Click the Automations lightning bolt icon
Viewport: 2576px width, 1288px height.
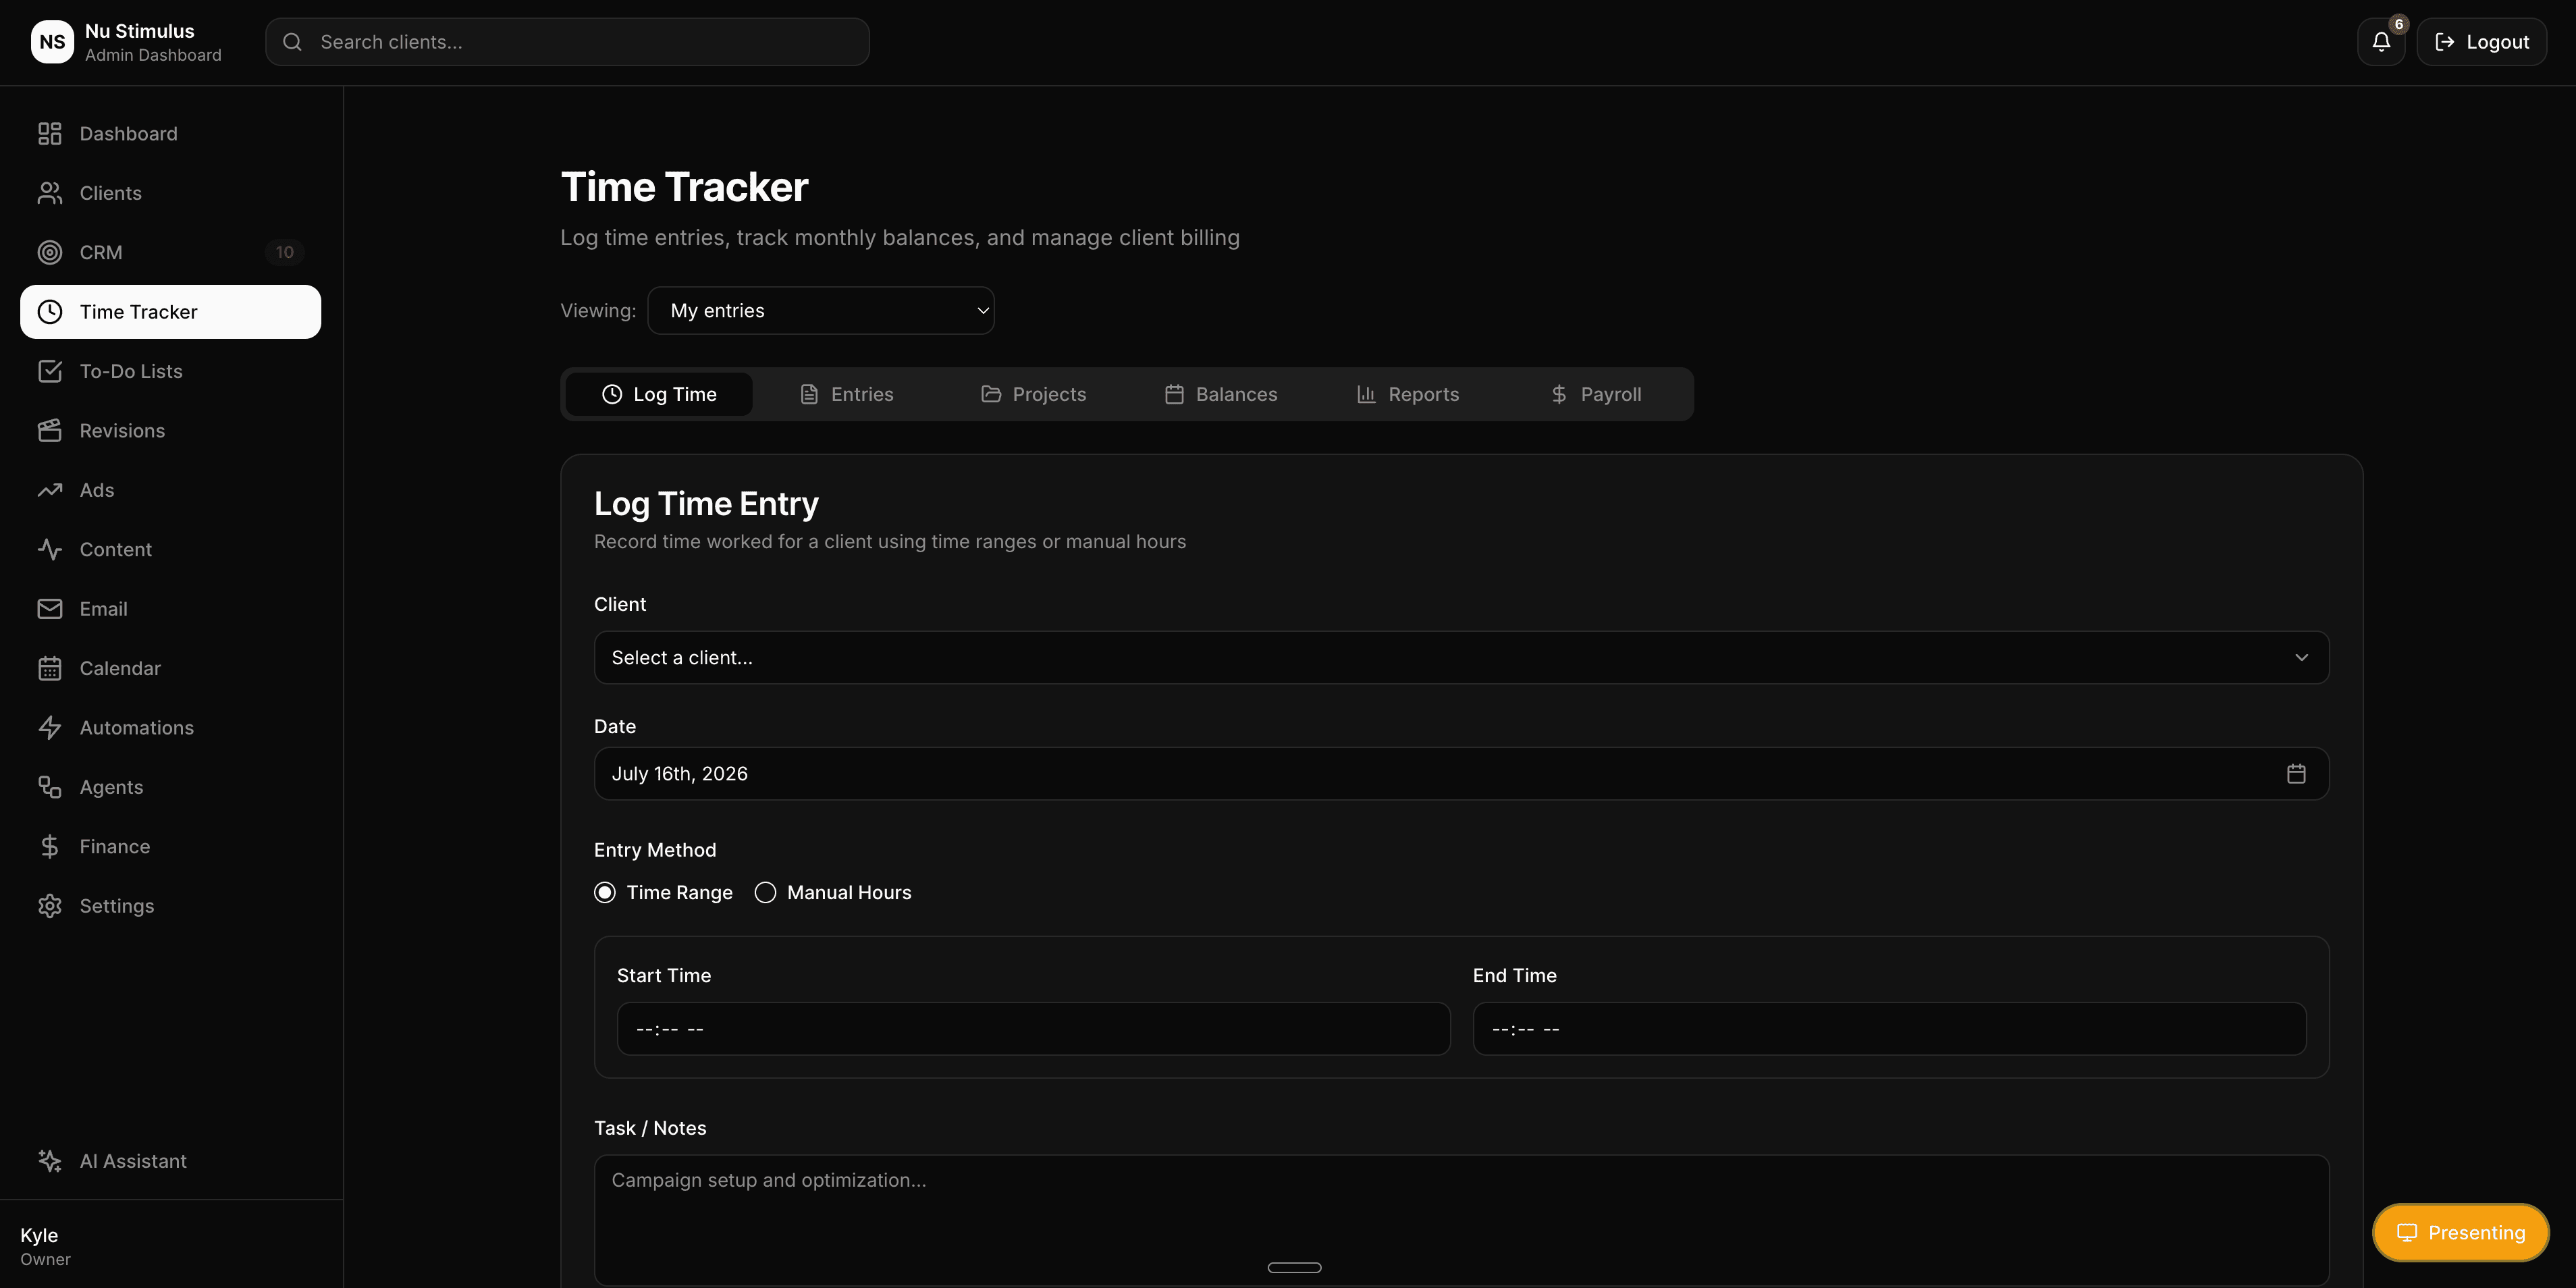(50, 728)
